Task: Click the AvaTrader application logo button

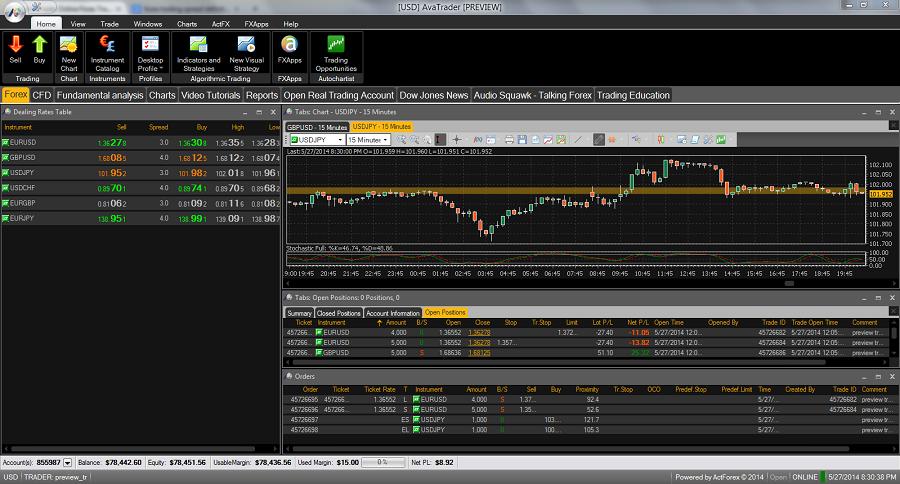Action: pos(14,11)
